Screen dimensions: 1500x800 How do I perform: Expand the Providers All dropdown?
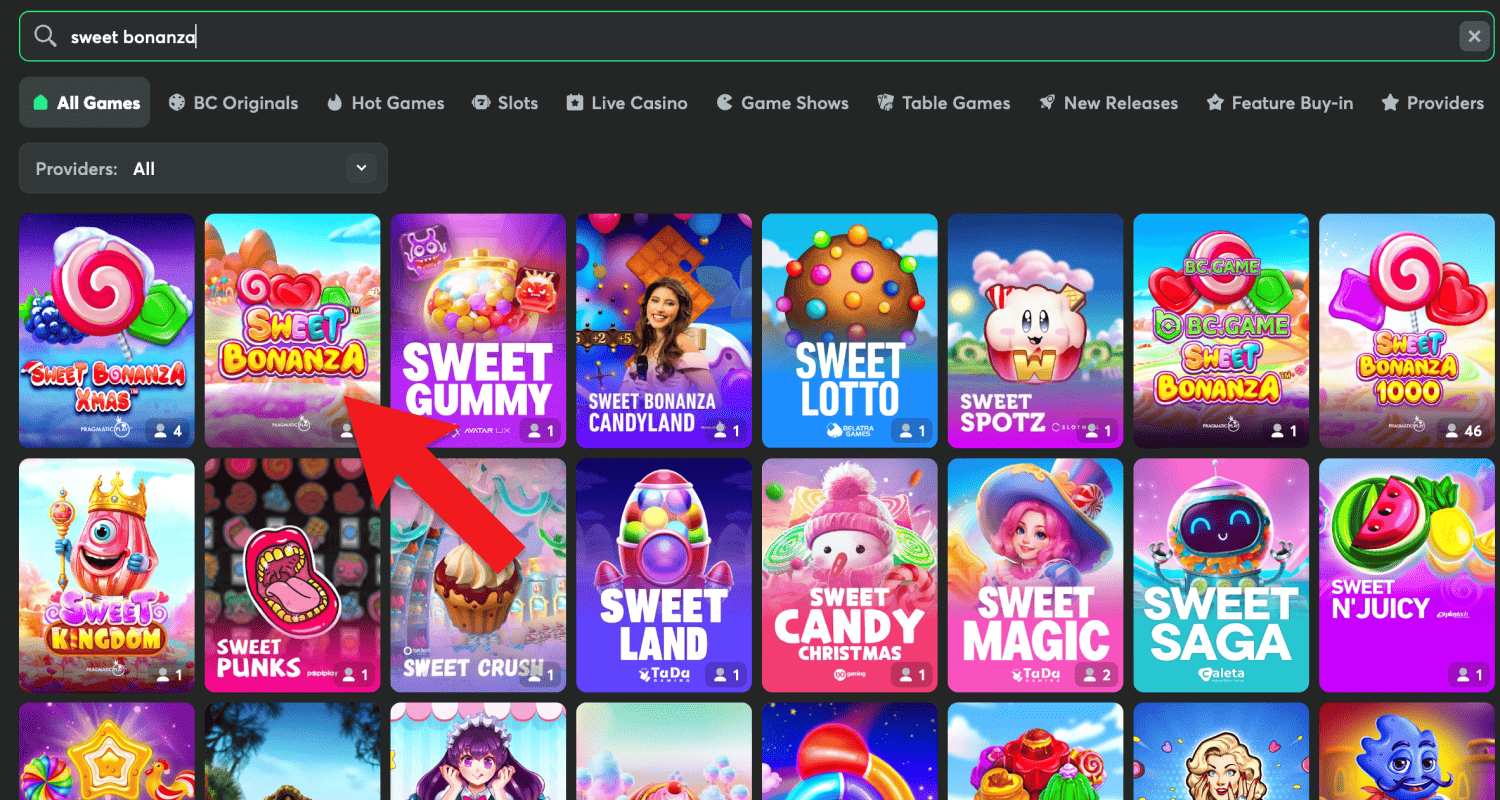(x=203, y=168)
